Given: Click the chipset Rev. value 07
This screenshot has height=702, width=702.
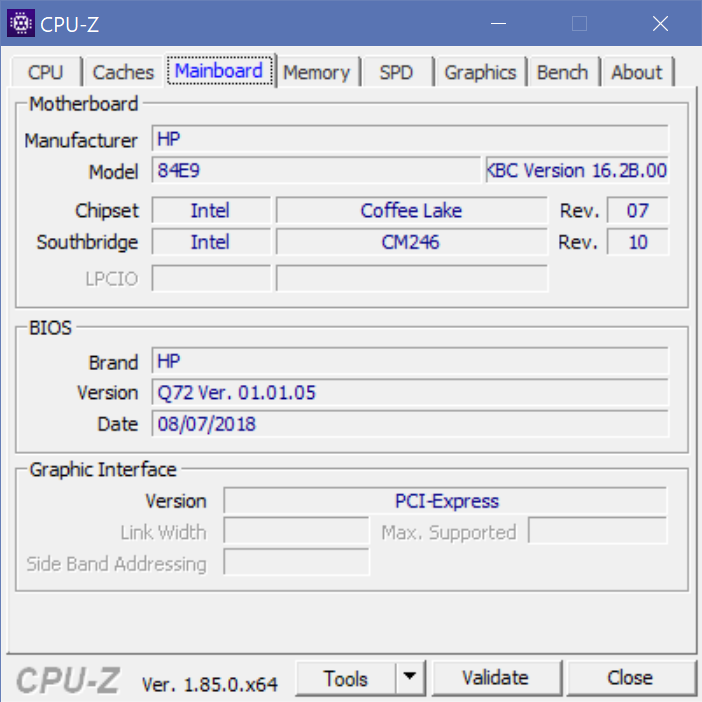Looking at the screenshot, I should pos(638,210).
